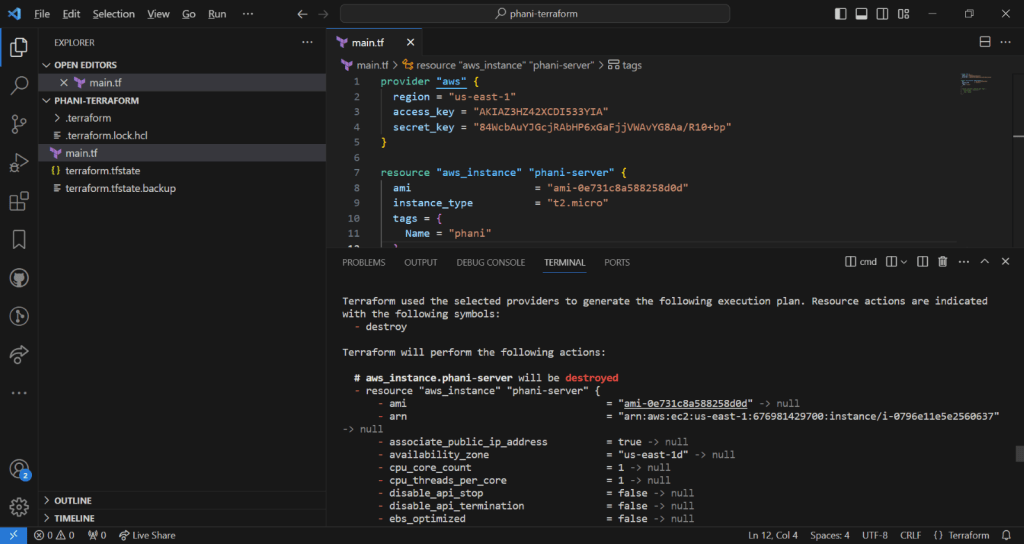
Task: Toggle the primary side bar layout button
Action: pos(840,14)
